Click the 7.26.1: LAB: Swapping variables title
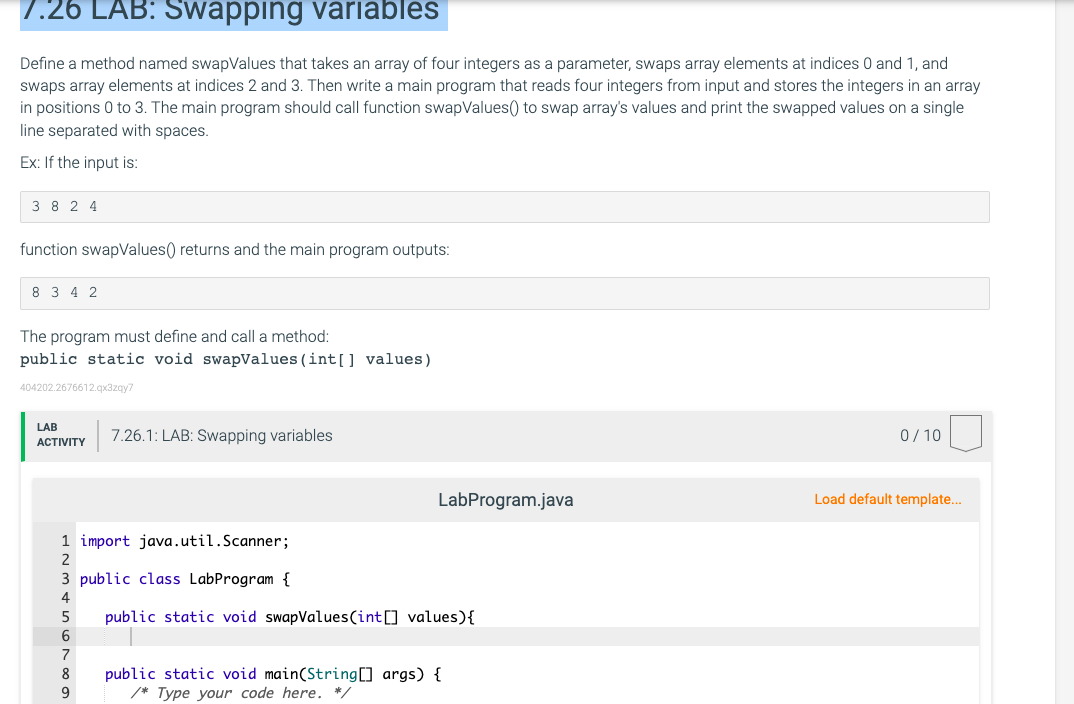 tap(222, 435)
